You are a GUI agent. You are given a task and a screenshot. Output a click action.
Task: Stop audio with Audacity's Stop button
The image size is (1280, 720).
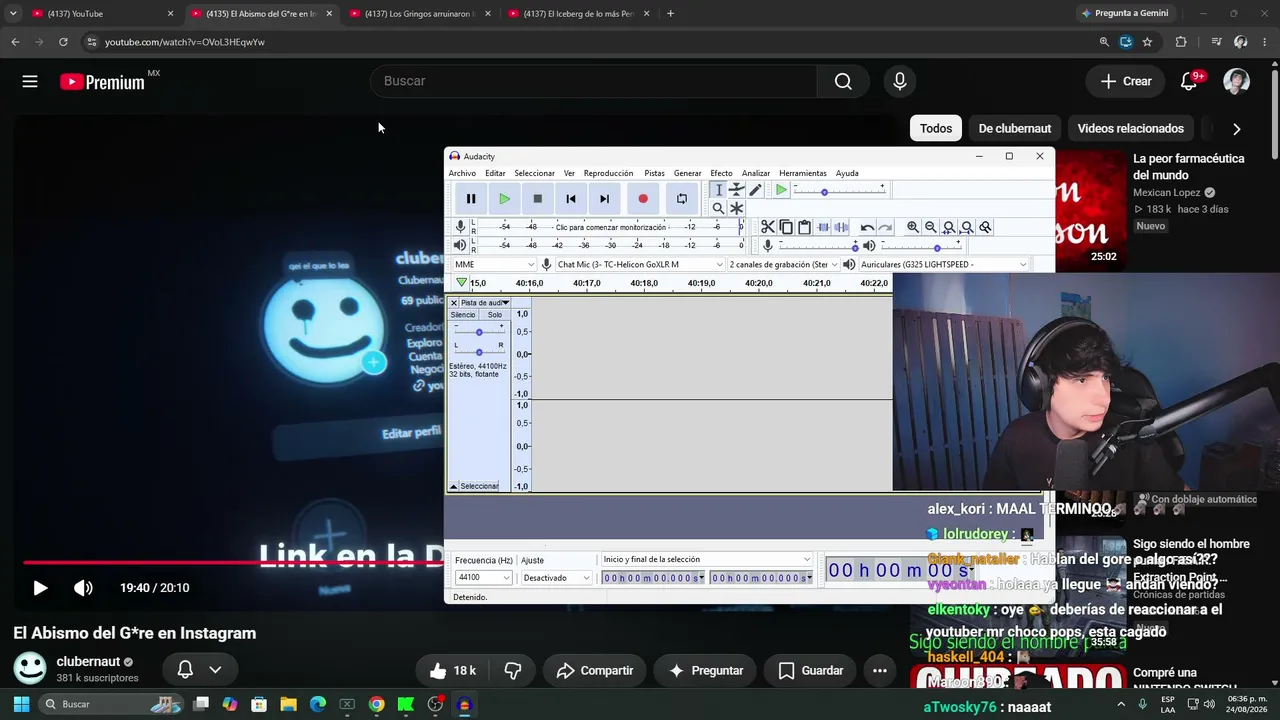537,198
